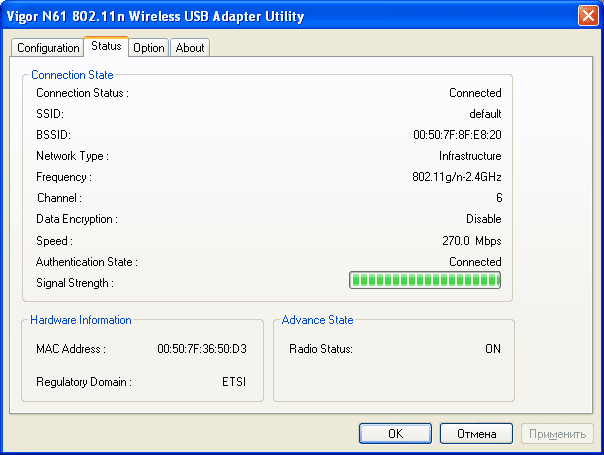
Task: Click the Regulatory Domain value 'ETSI'
Action: (x=234, y=382)
